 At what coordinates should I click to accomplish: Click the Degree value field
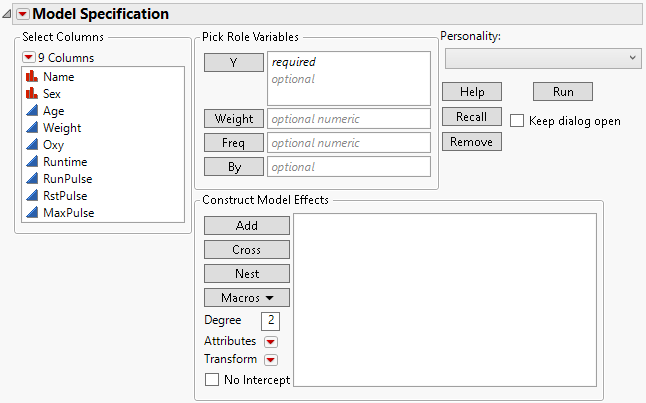(270, 321)
